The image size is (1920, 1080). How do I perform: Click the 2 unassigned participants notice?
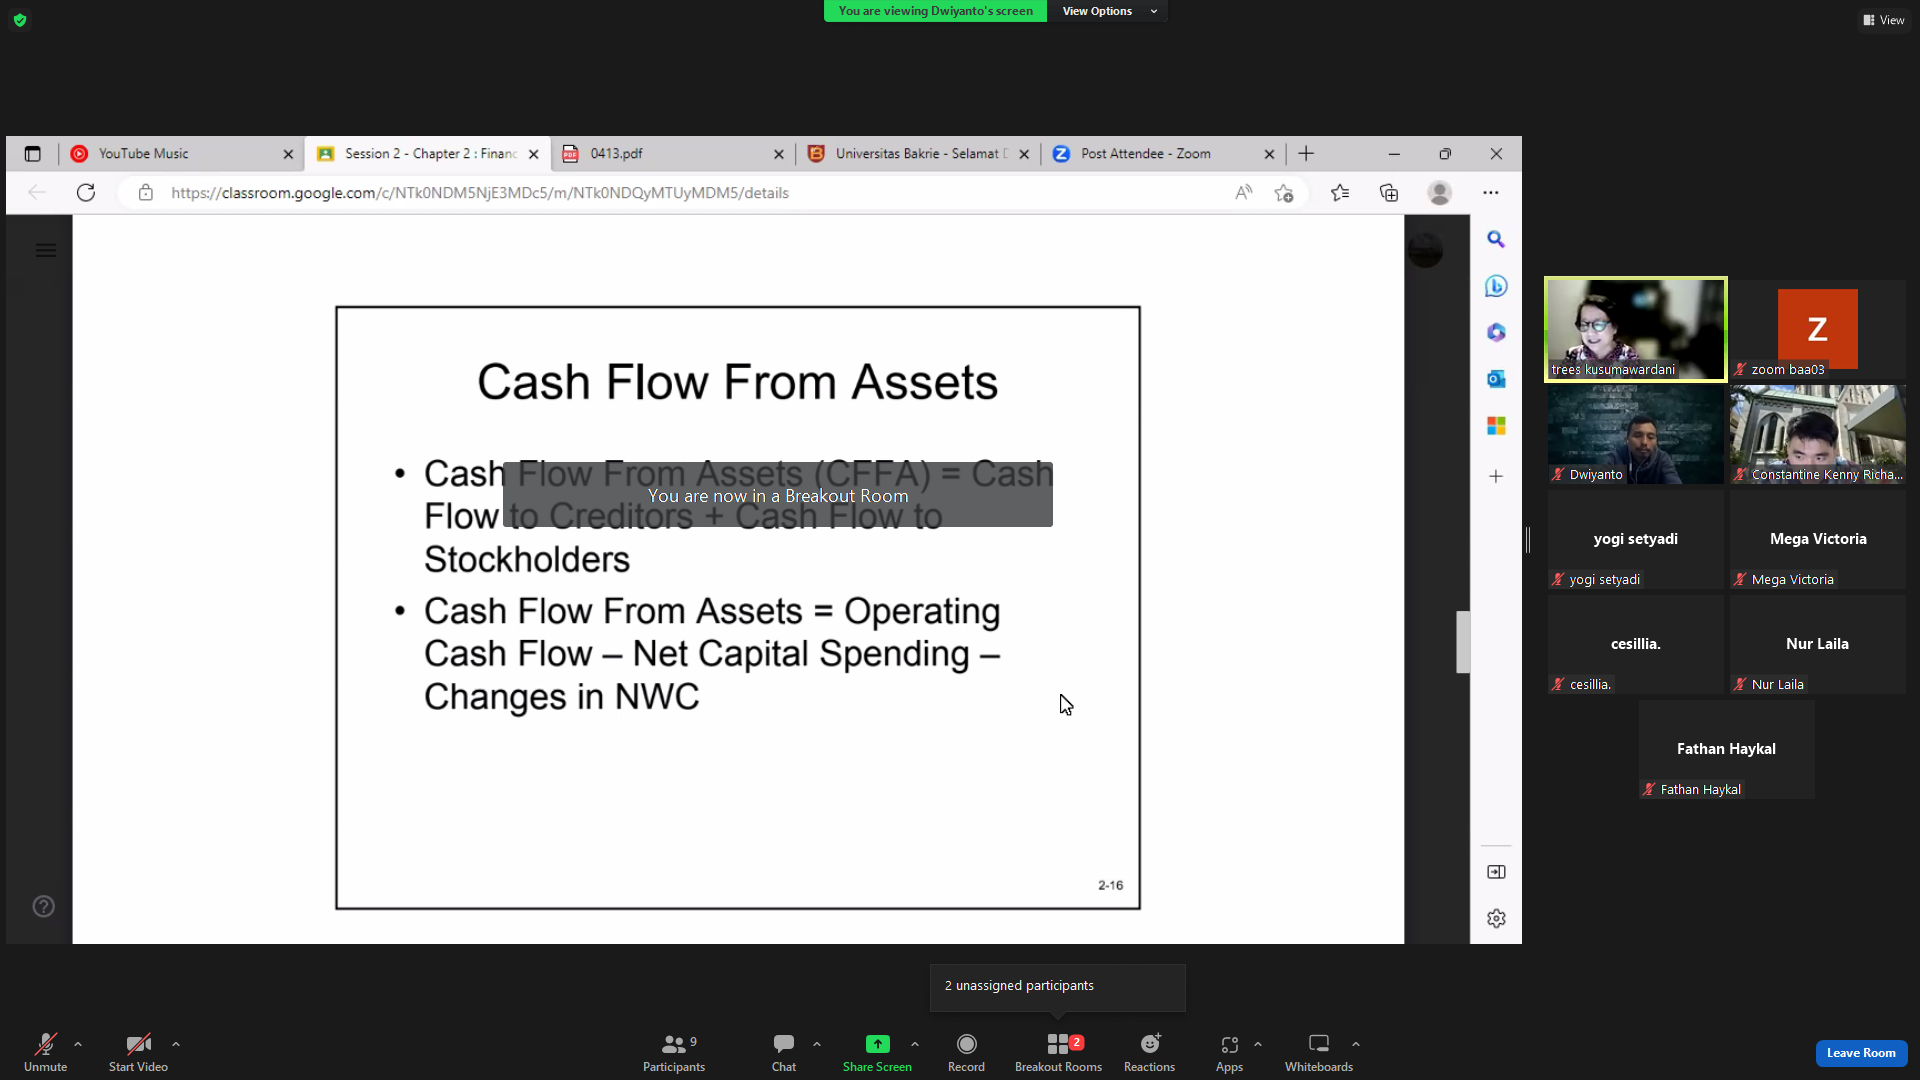point(1058,987)
